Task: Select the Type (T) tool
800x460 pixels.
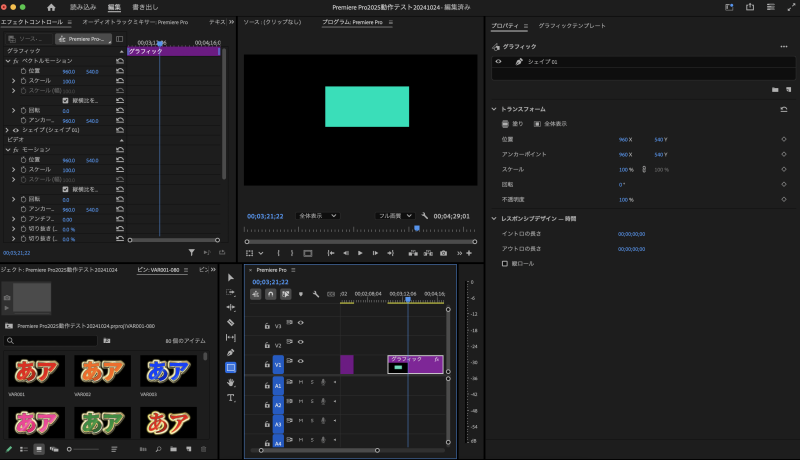Action: coord(231,398)
